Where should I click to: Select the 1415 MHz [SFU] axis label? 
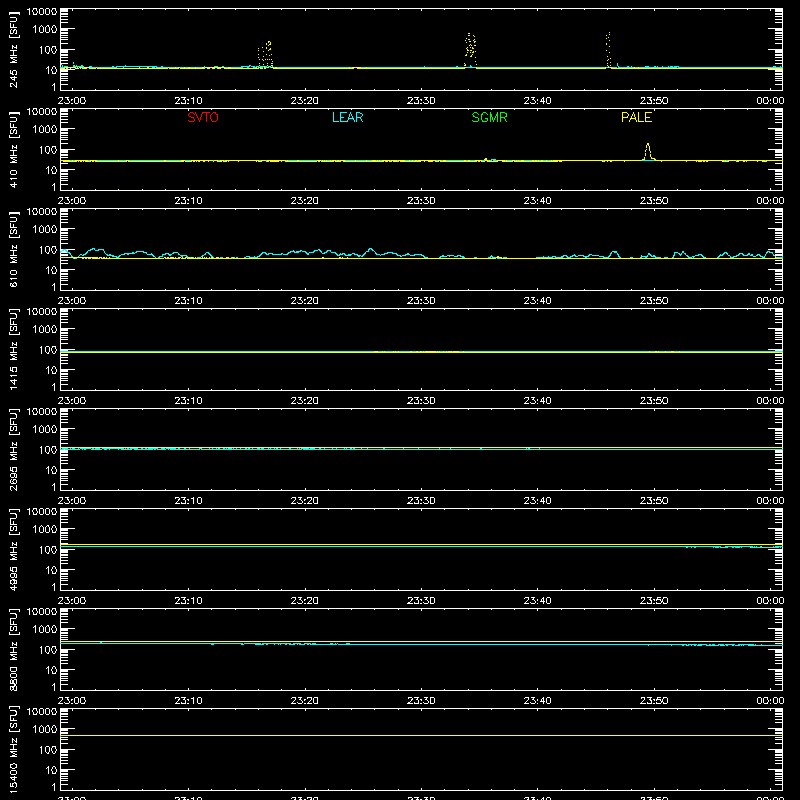click(13, 349)
